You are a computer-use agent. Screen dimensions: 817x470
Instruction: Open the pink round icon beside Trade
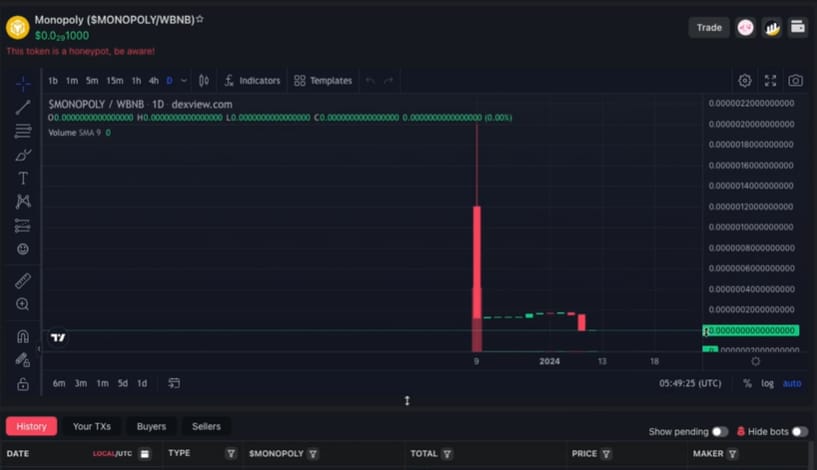click(746, 28)
